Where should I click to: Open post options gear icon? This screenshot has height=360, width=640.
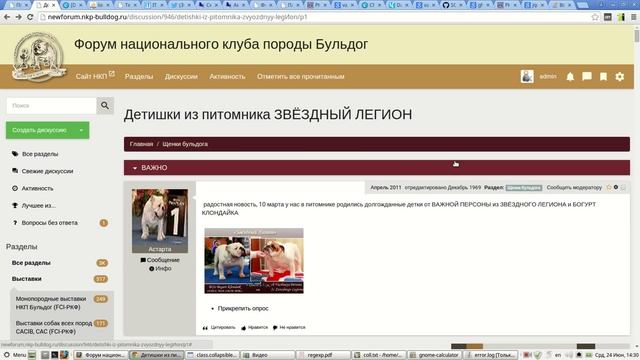pyautogui.click(x=616, y=187)
